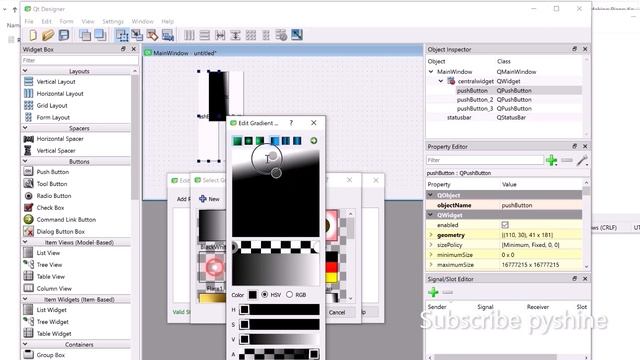Click green circular arrow in Edit Gradient

(313, 141)
